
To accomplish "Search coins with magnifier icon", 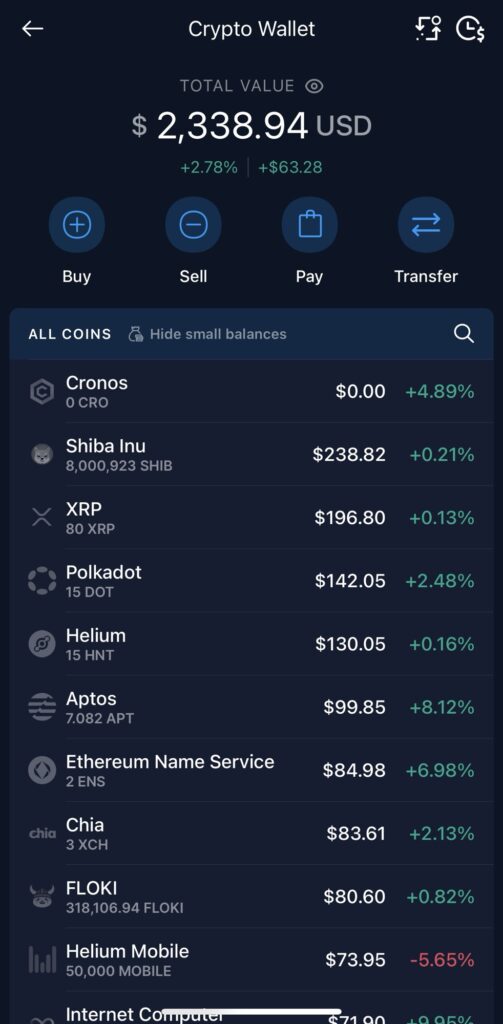I will pos(464,334).
